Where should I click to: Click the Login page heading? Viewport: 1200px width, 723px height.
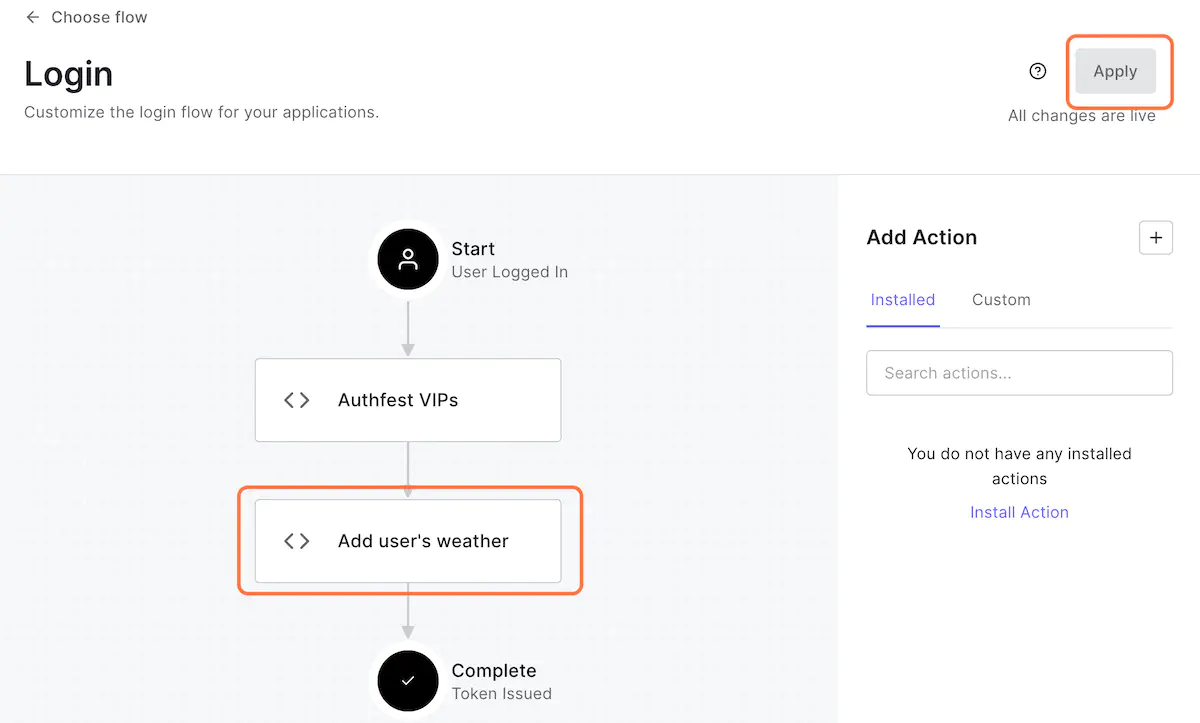[68, 74]
